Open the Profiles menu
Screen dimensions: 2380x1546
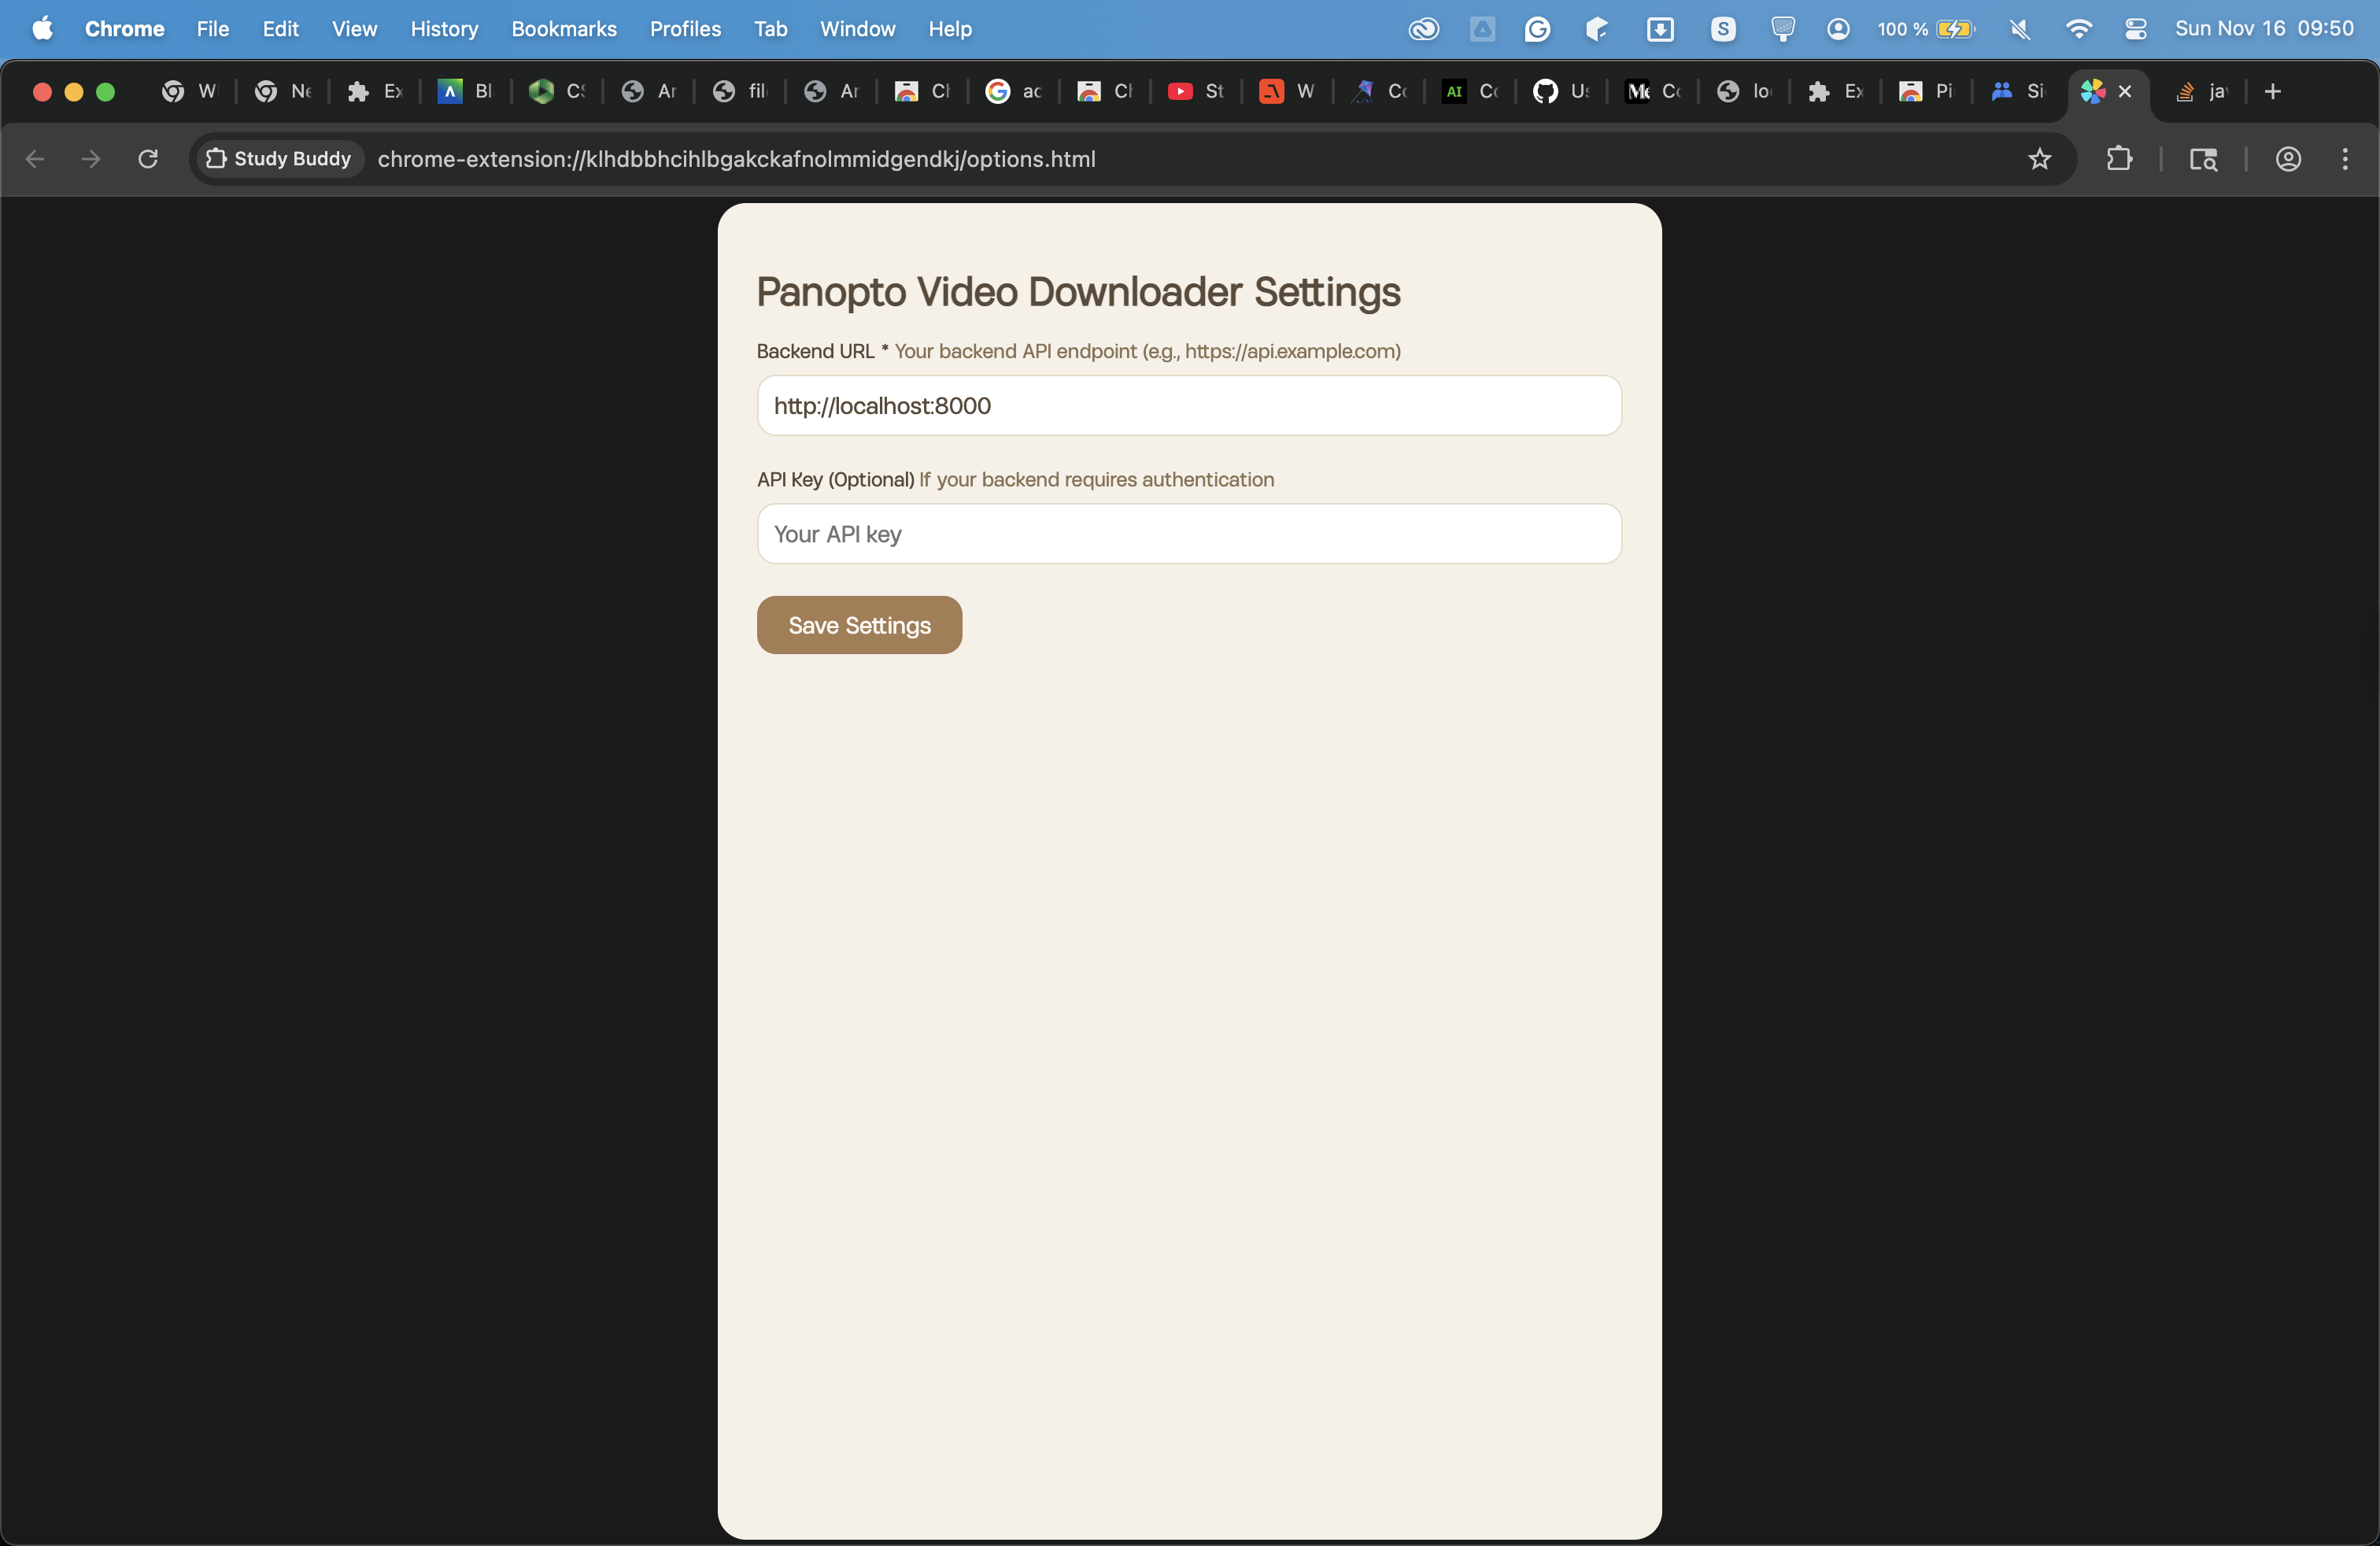coord(685,29)
